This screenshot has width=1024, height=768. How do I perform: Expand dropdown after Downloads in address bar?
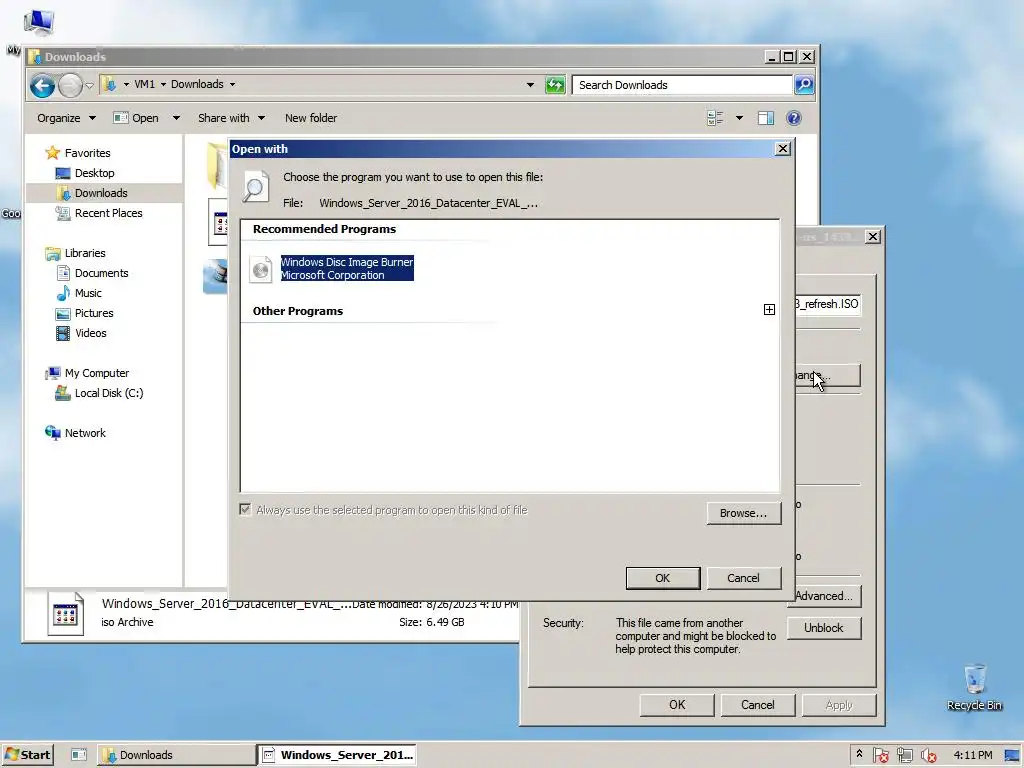pyautogui.click(x=232, y=84)
